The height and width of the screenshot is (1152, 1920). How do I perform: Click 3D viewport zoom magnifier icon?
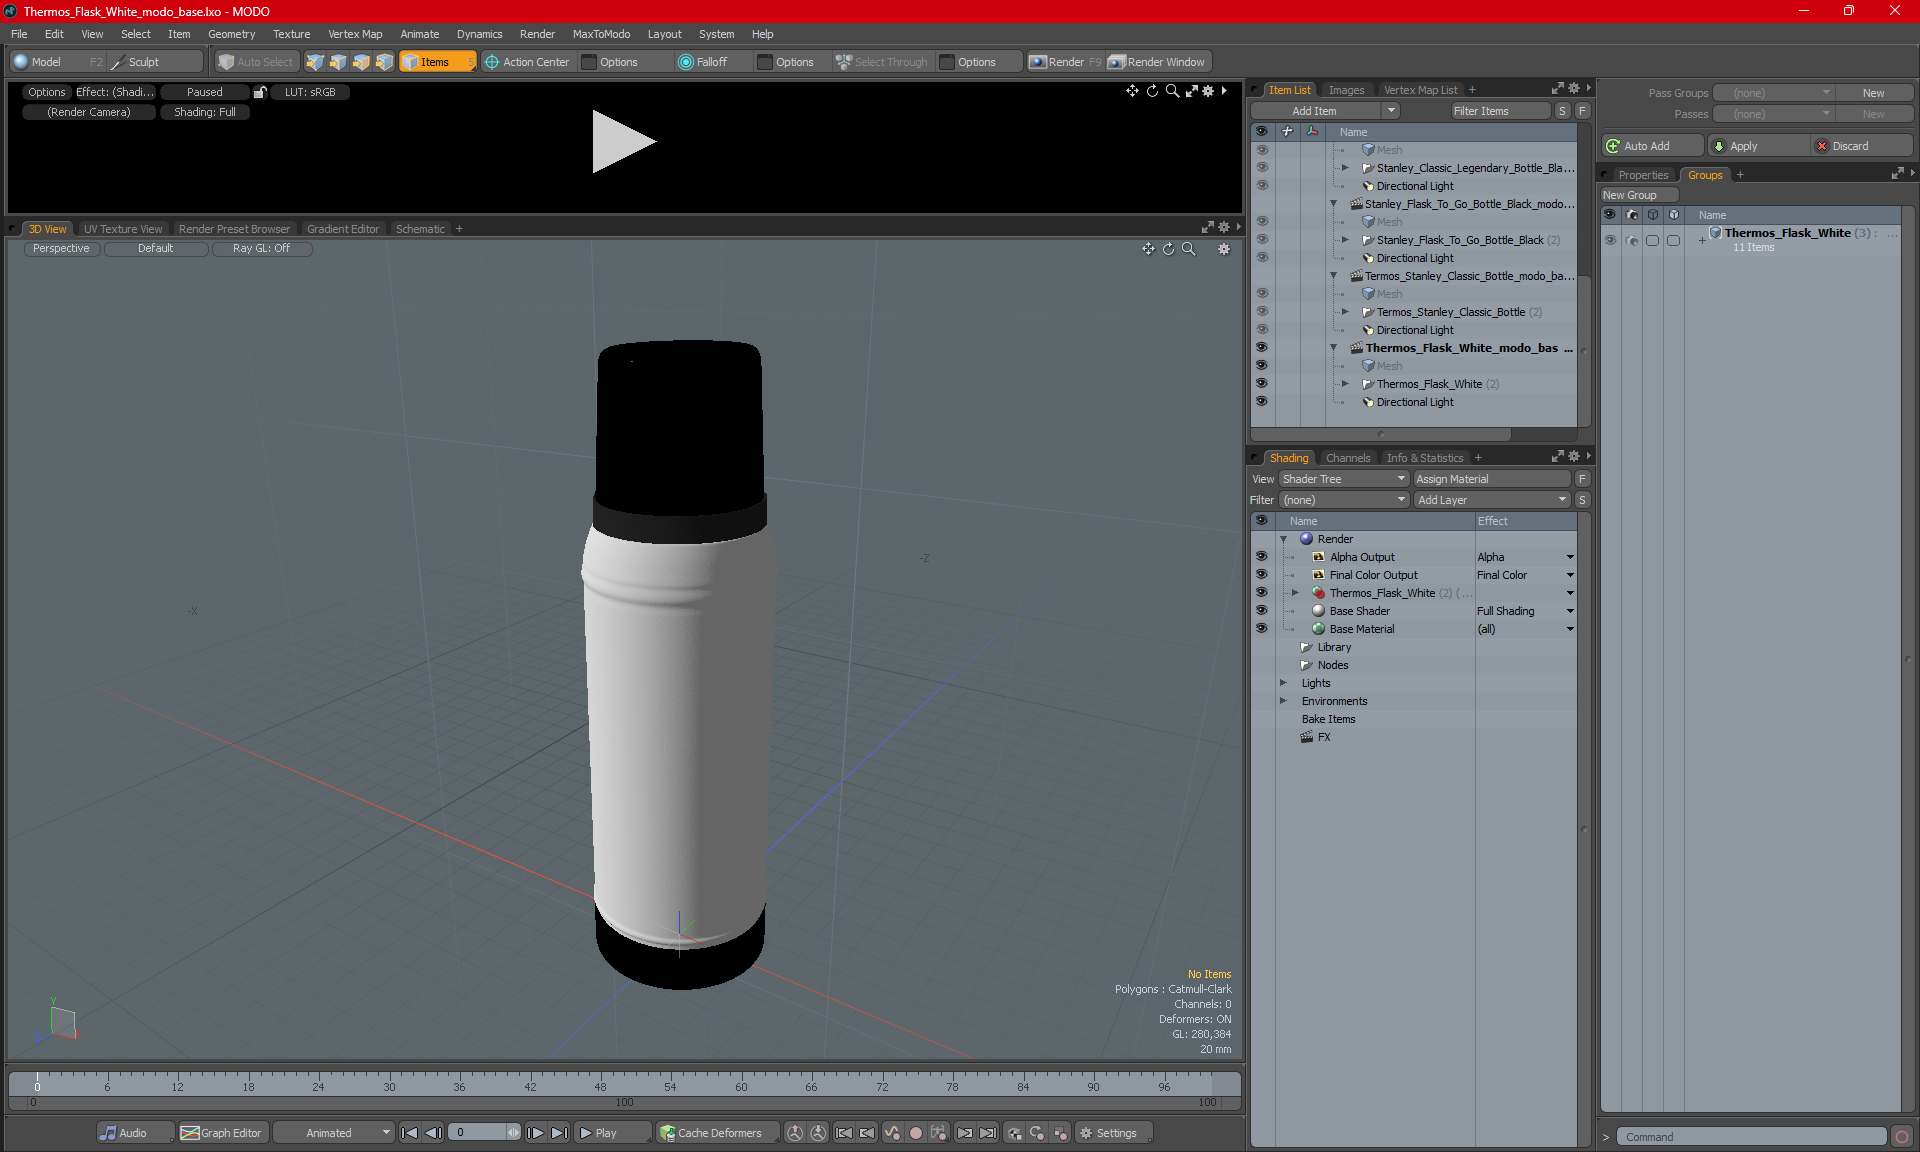coord(1188,249)
